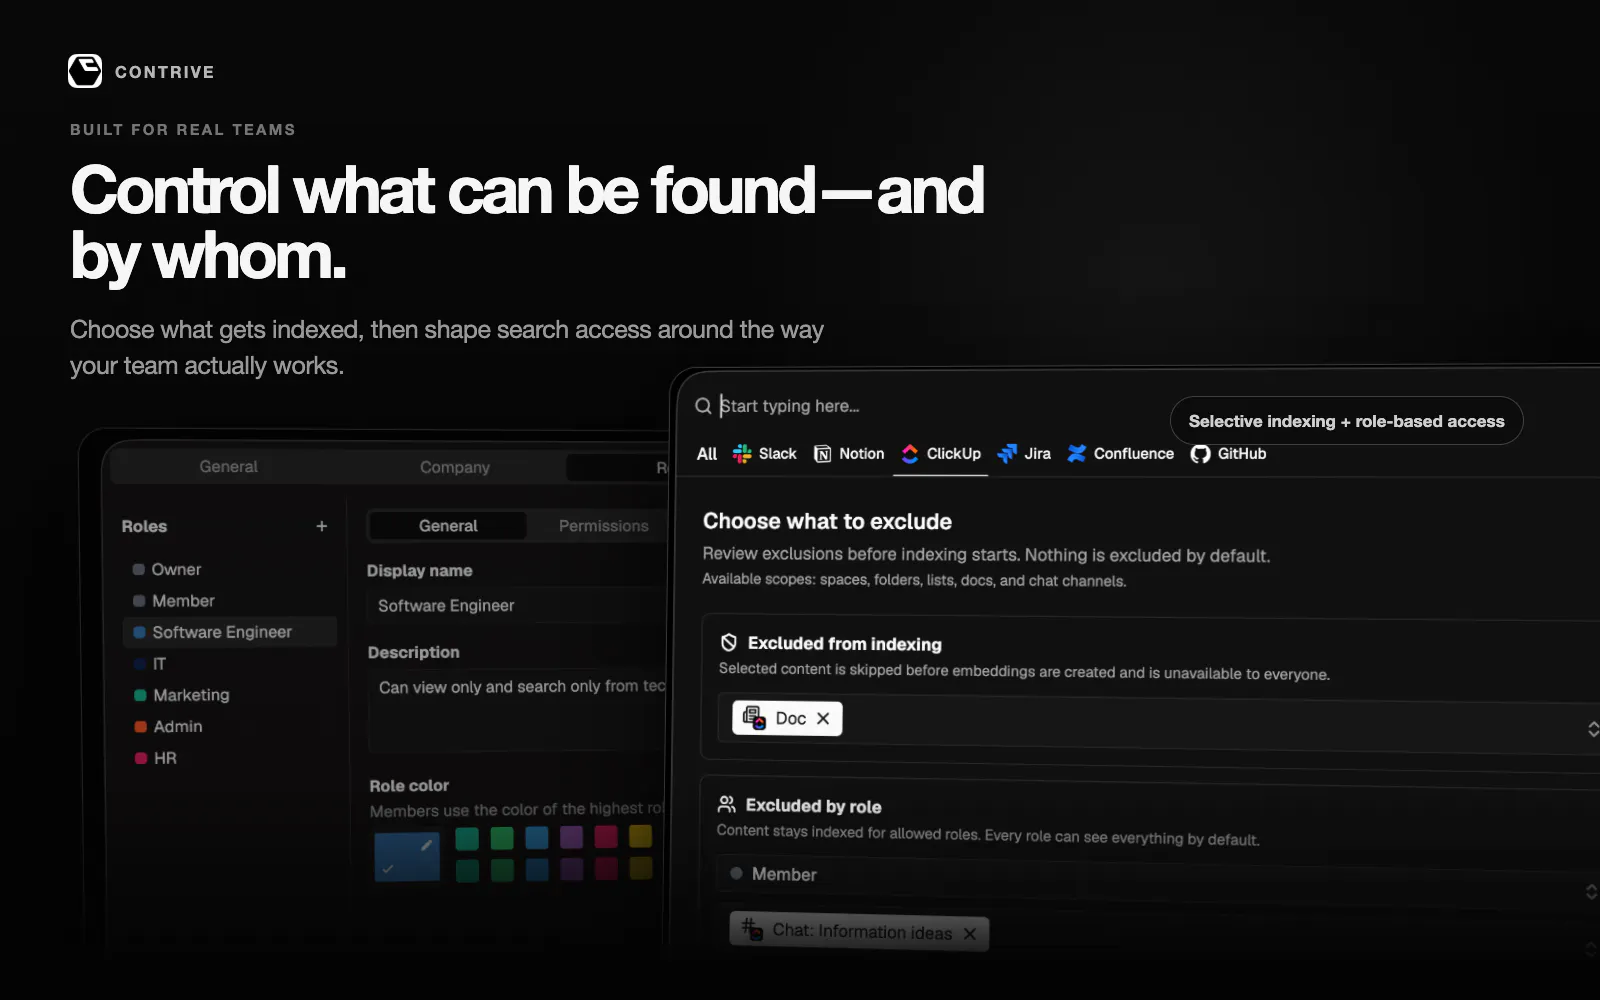The height and width of the screenshot is (1000, 1600).
Task: Click the people icon beside Excluded by role
Action: (727, 804)
